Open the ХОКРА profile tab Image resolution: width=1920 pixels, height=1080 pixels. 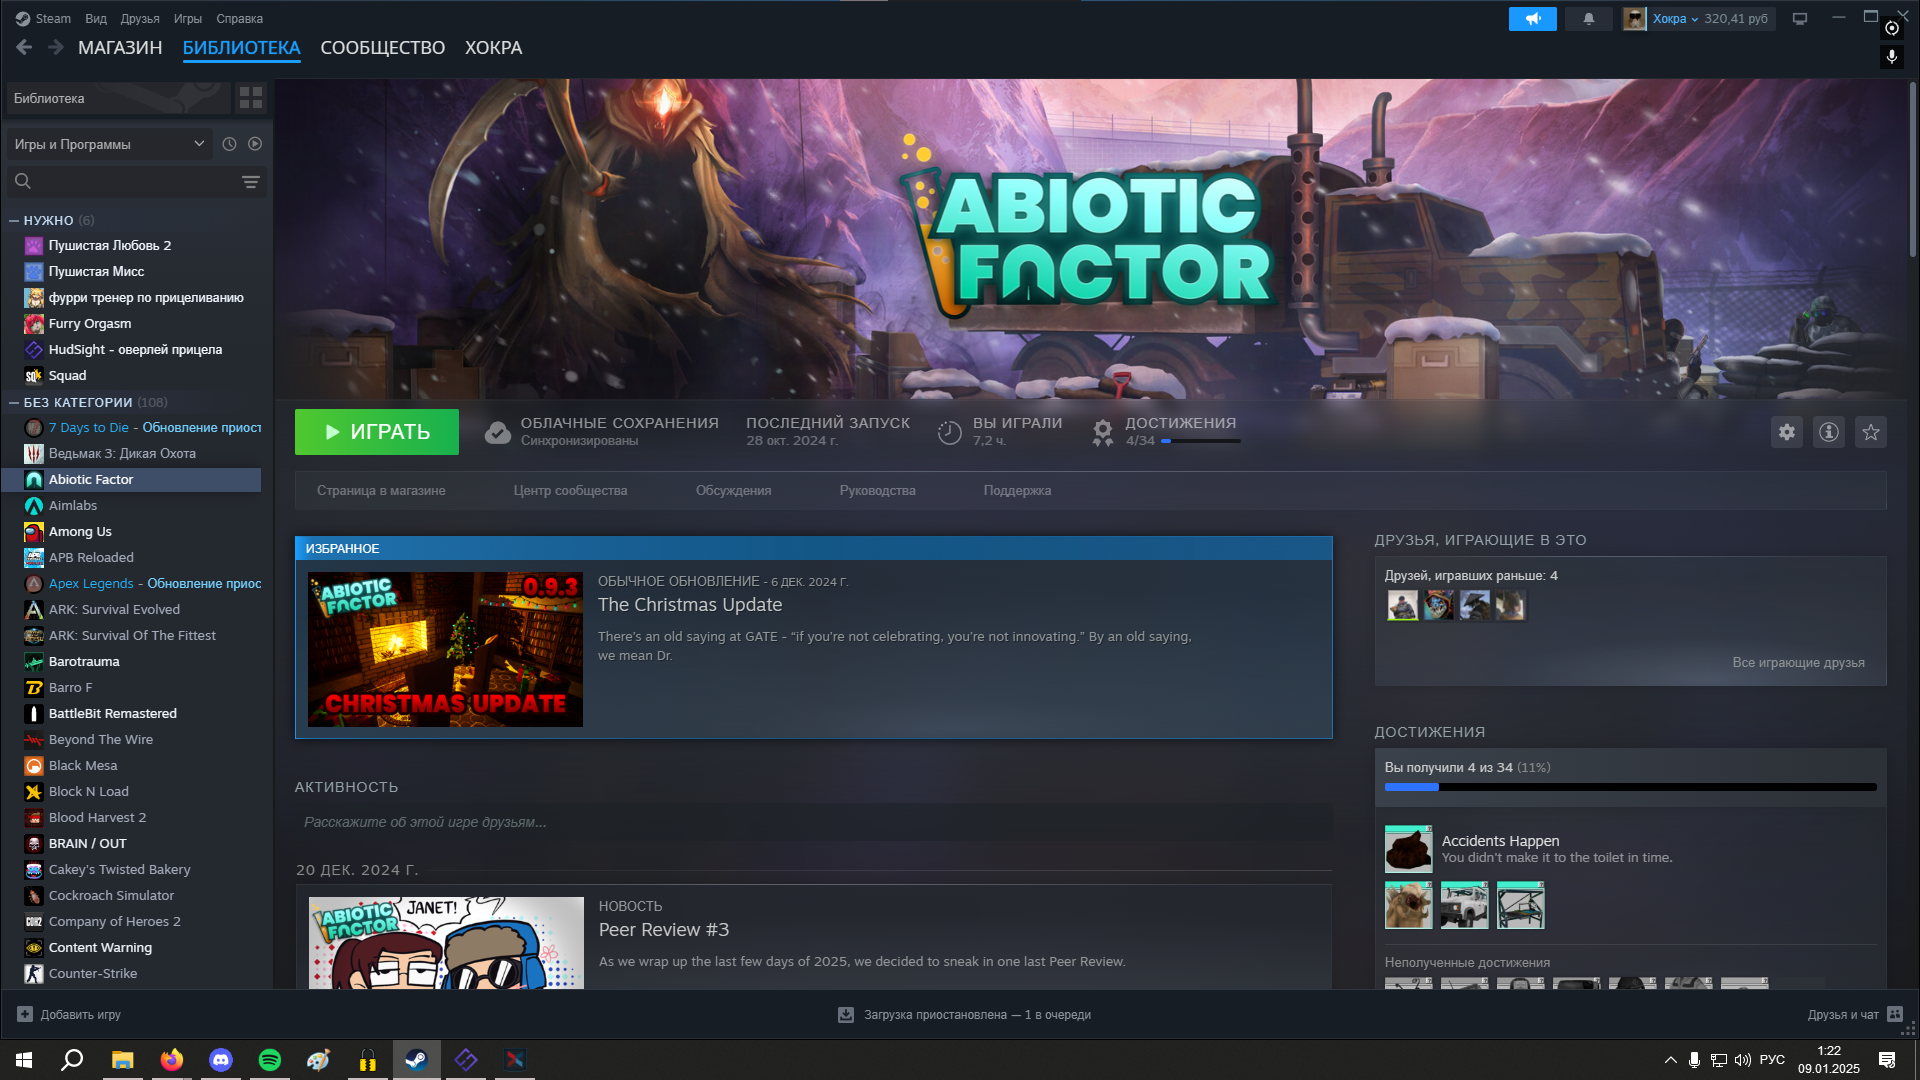(493, 48)
